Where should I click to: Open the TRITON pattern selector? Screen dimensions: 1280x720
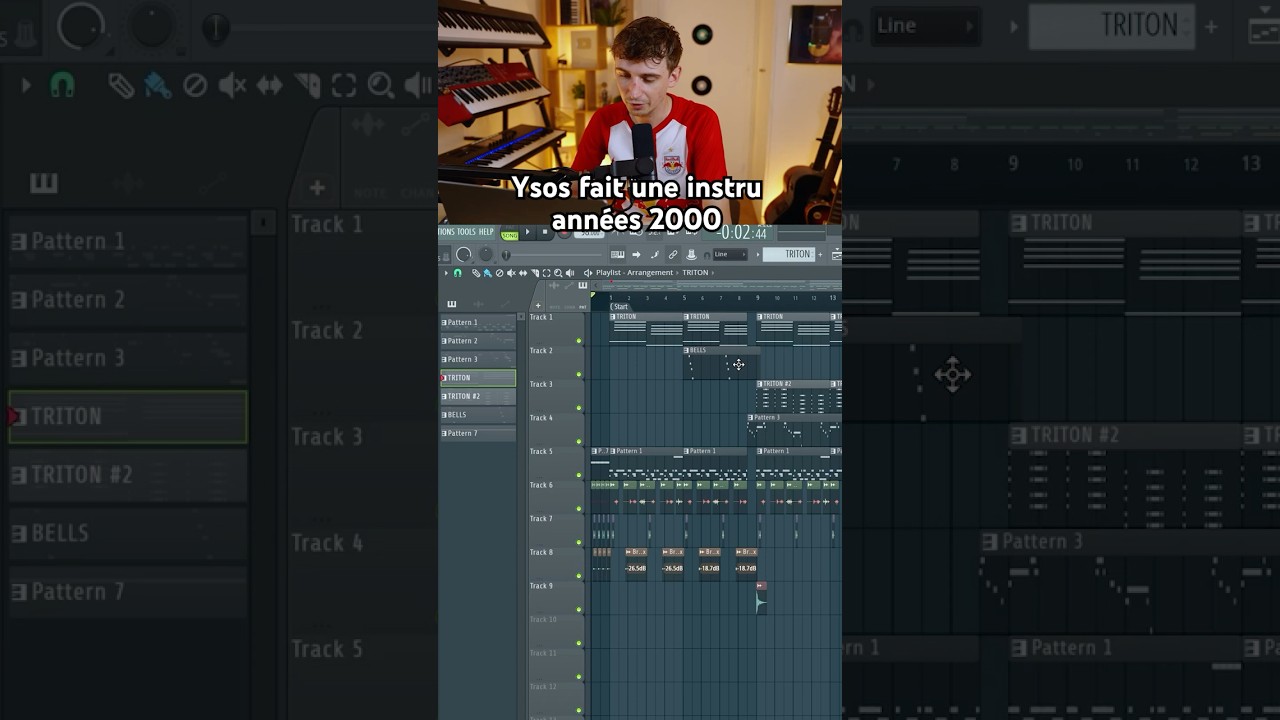[x=789, y=255]
